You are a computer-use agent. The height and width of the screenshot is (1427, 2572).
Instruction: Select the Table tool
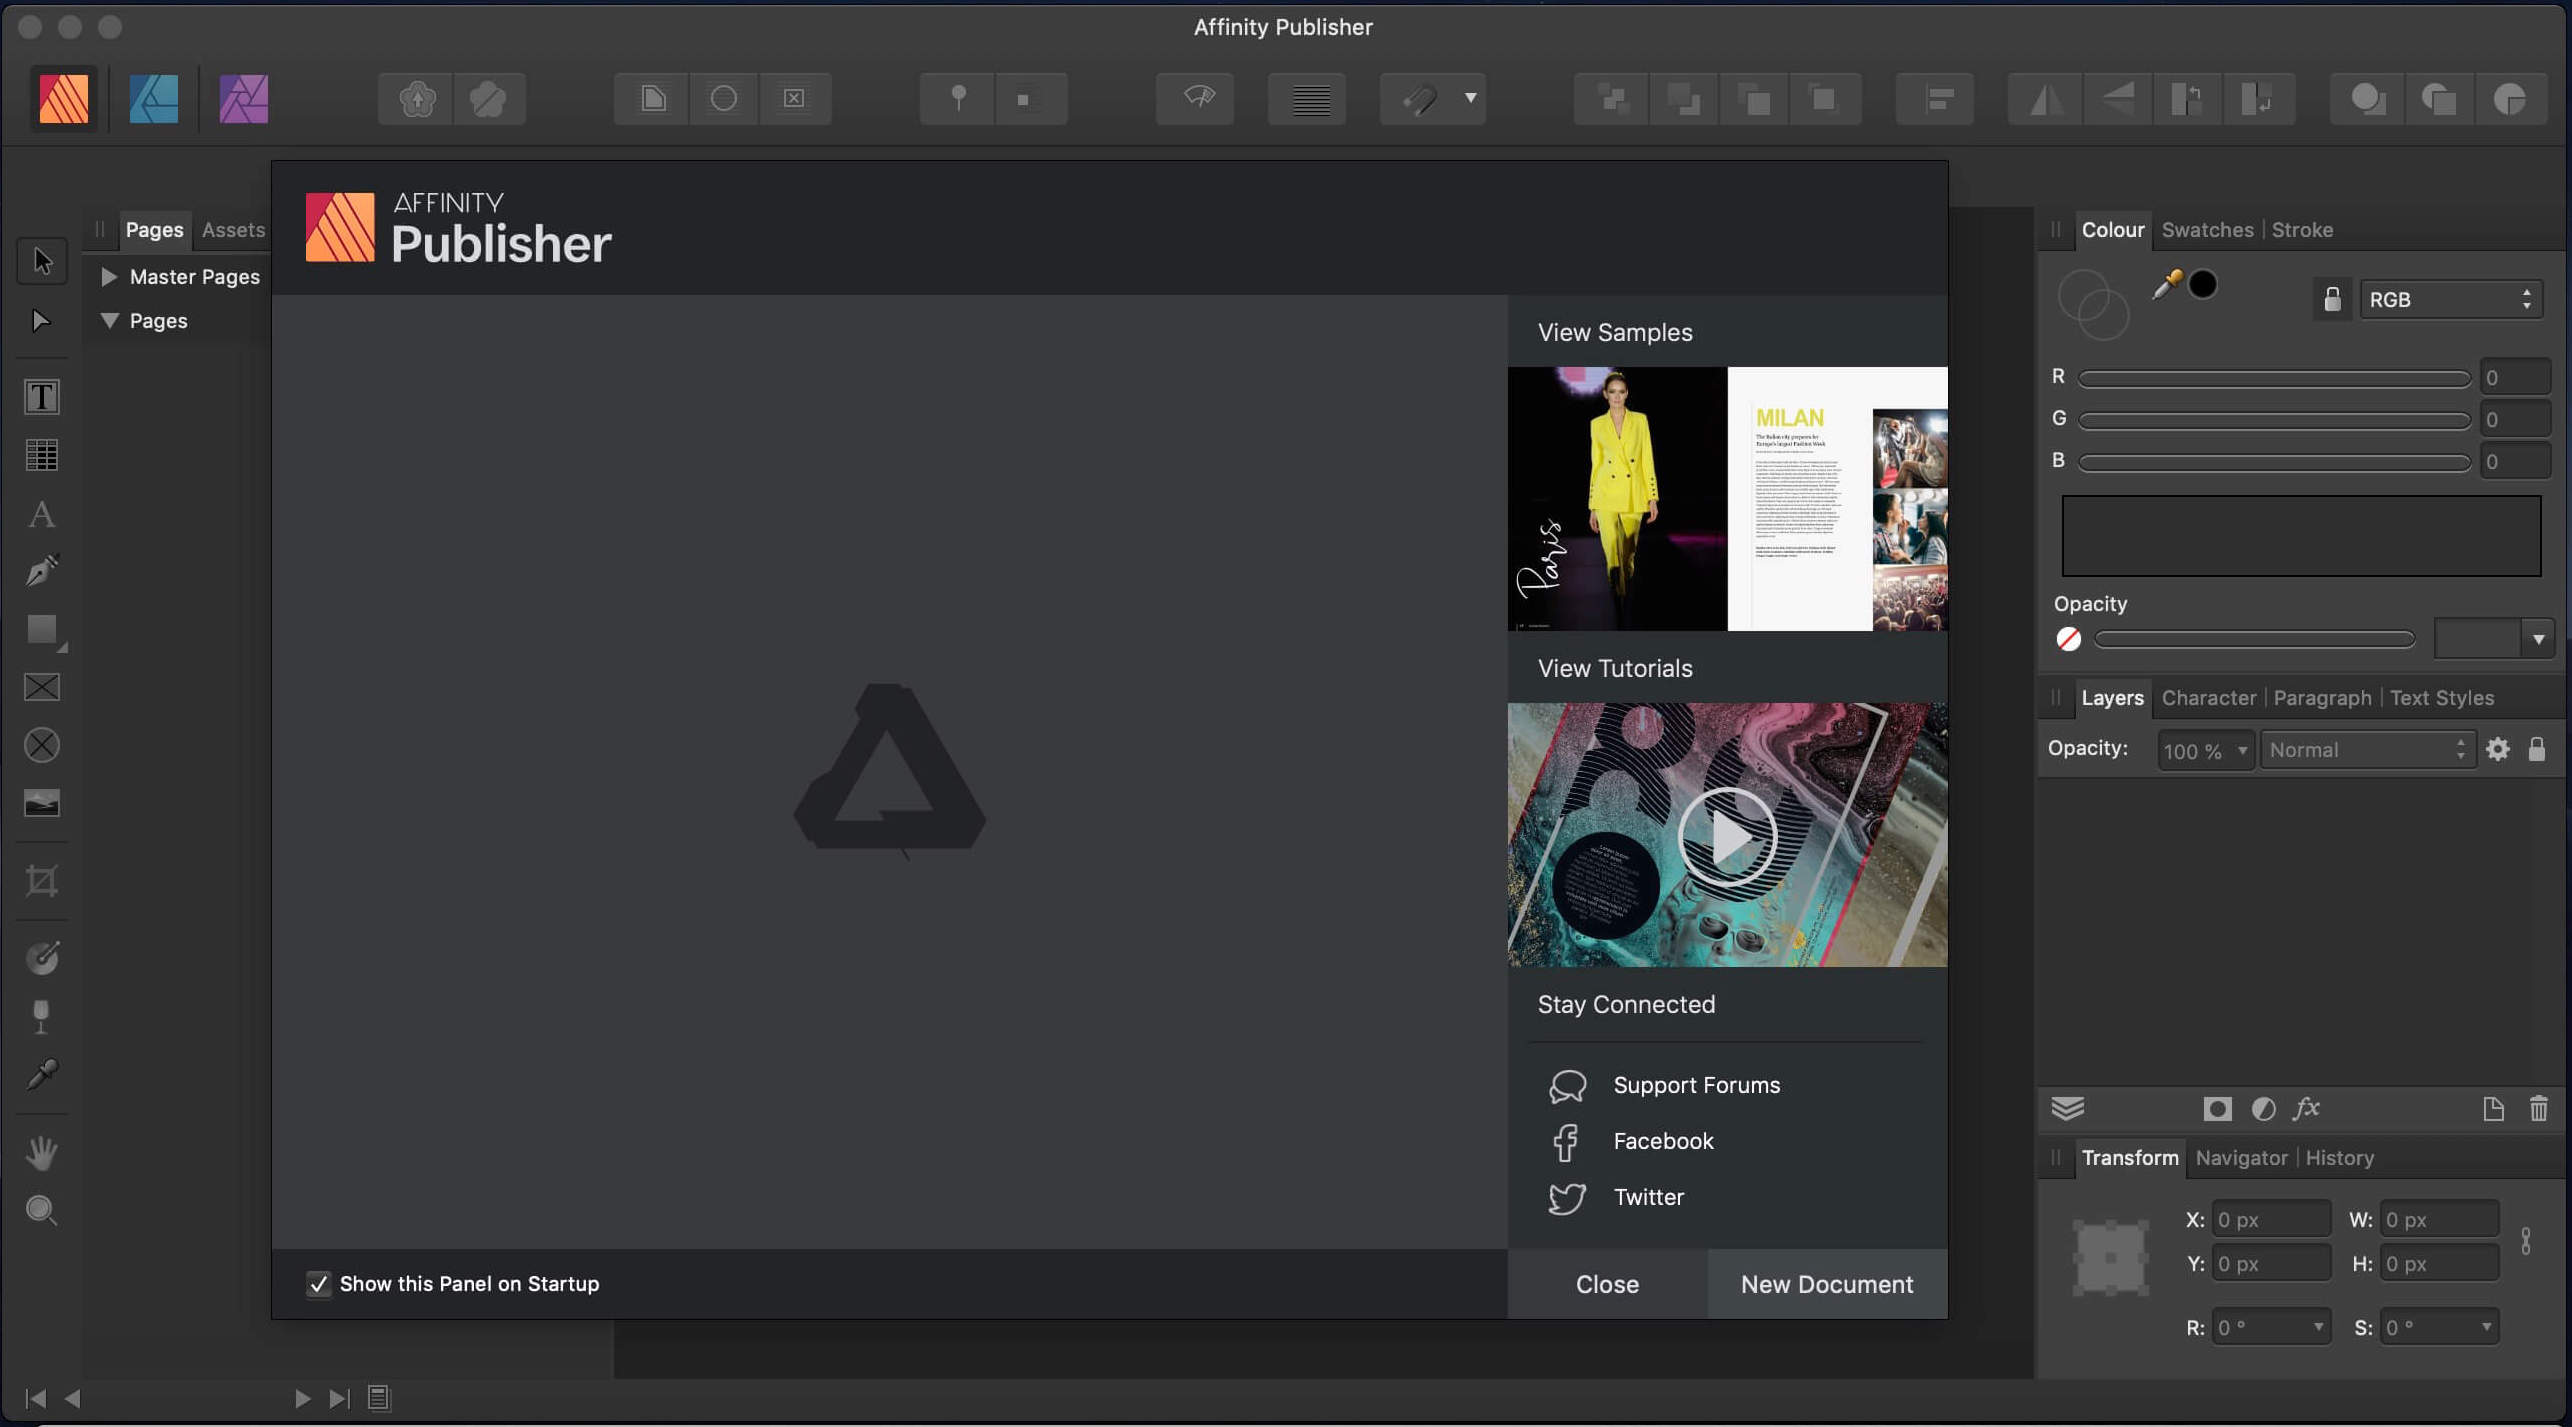(41, 455)
